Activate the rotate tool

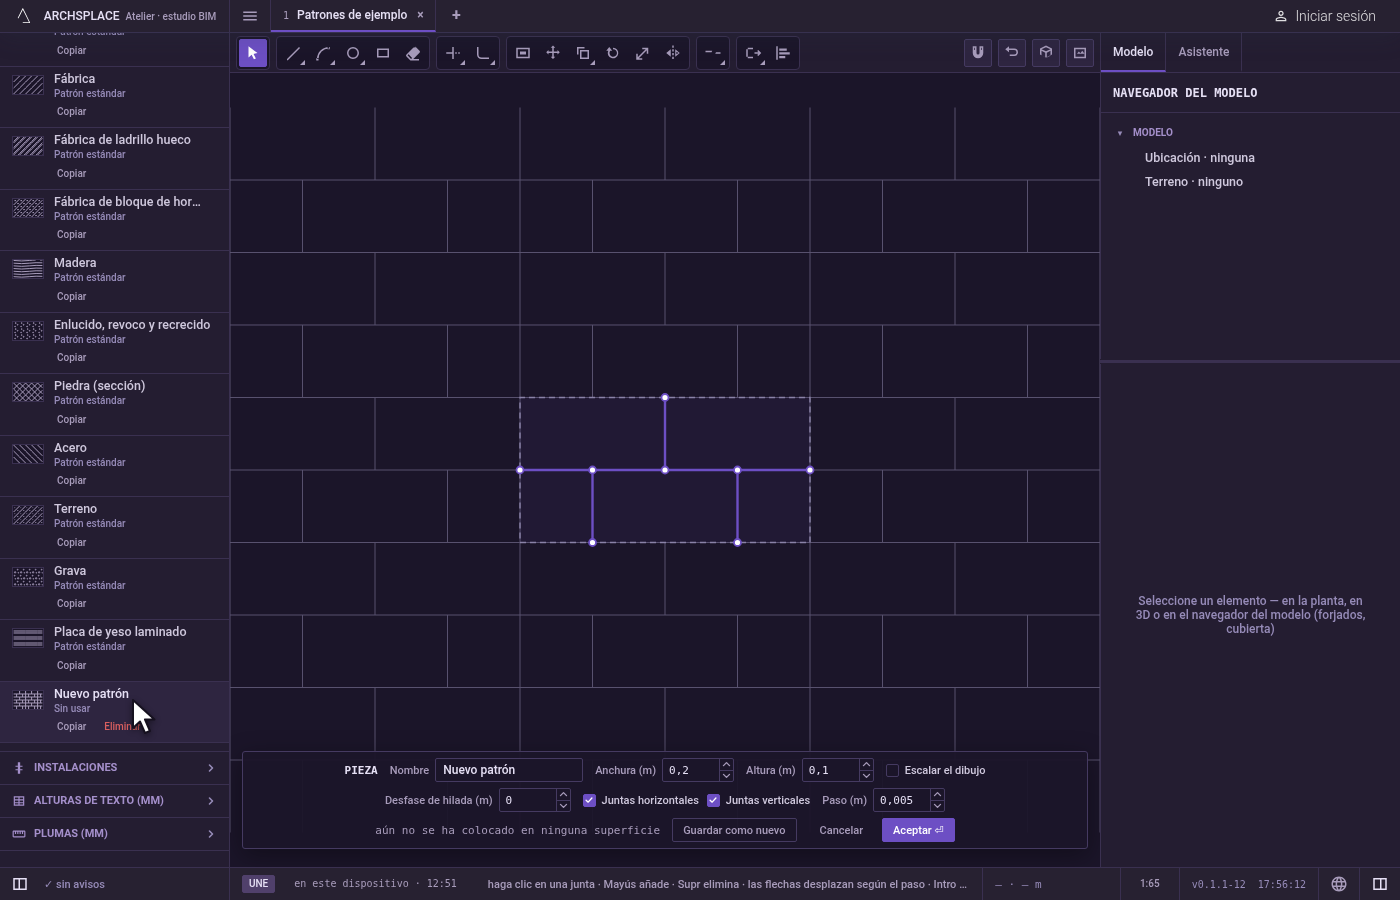coord(613,53)
